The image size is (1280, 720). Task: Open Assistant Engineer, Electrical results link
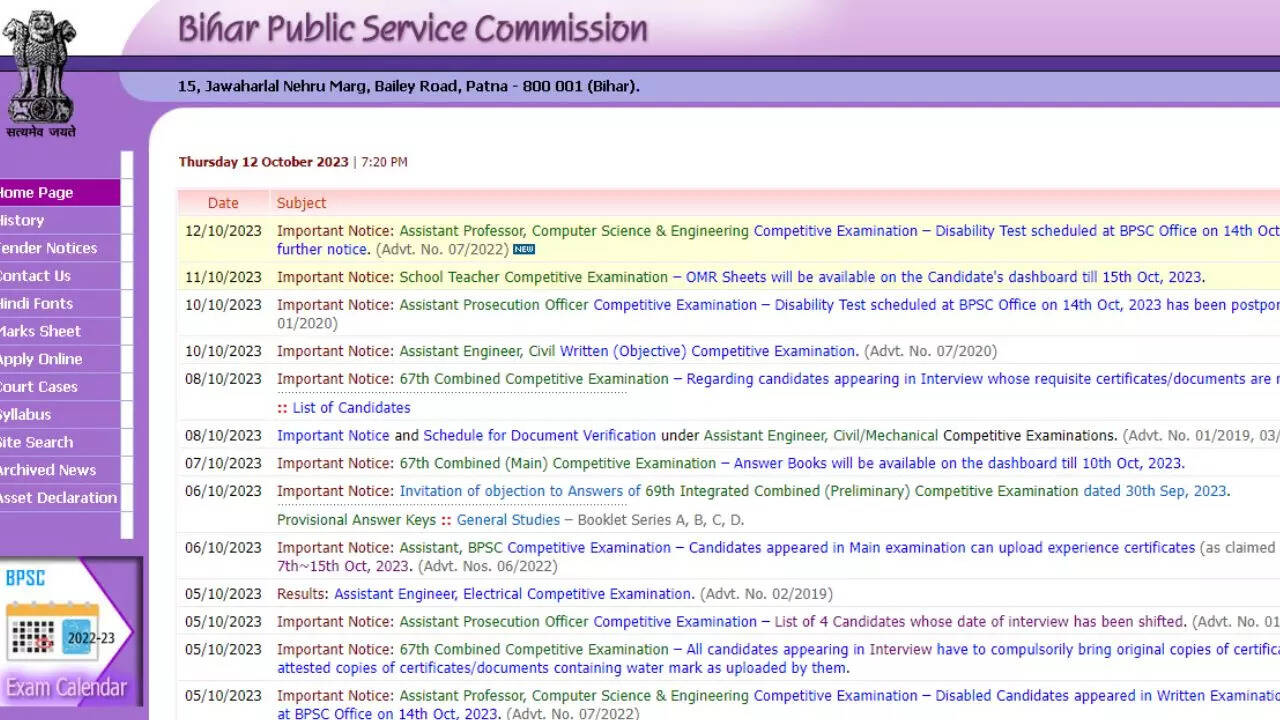coord(513,594)
